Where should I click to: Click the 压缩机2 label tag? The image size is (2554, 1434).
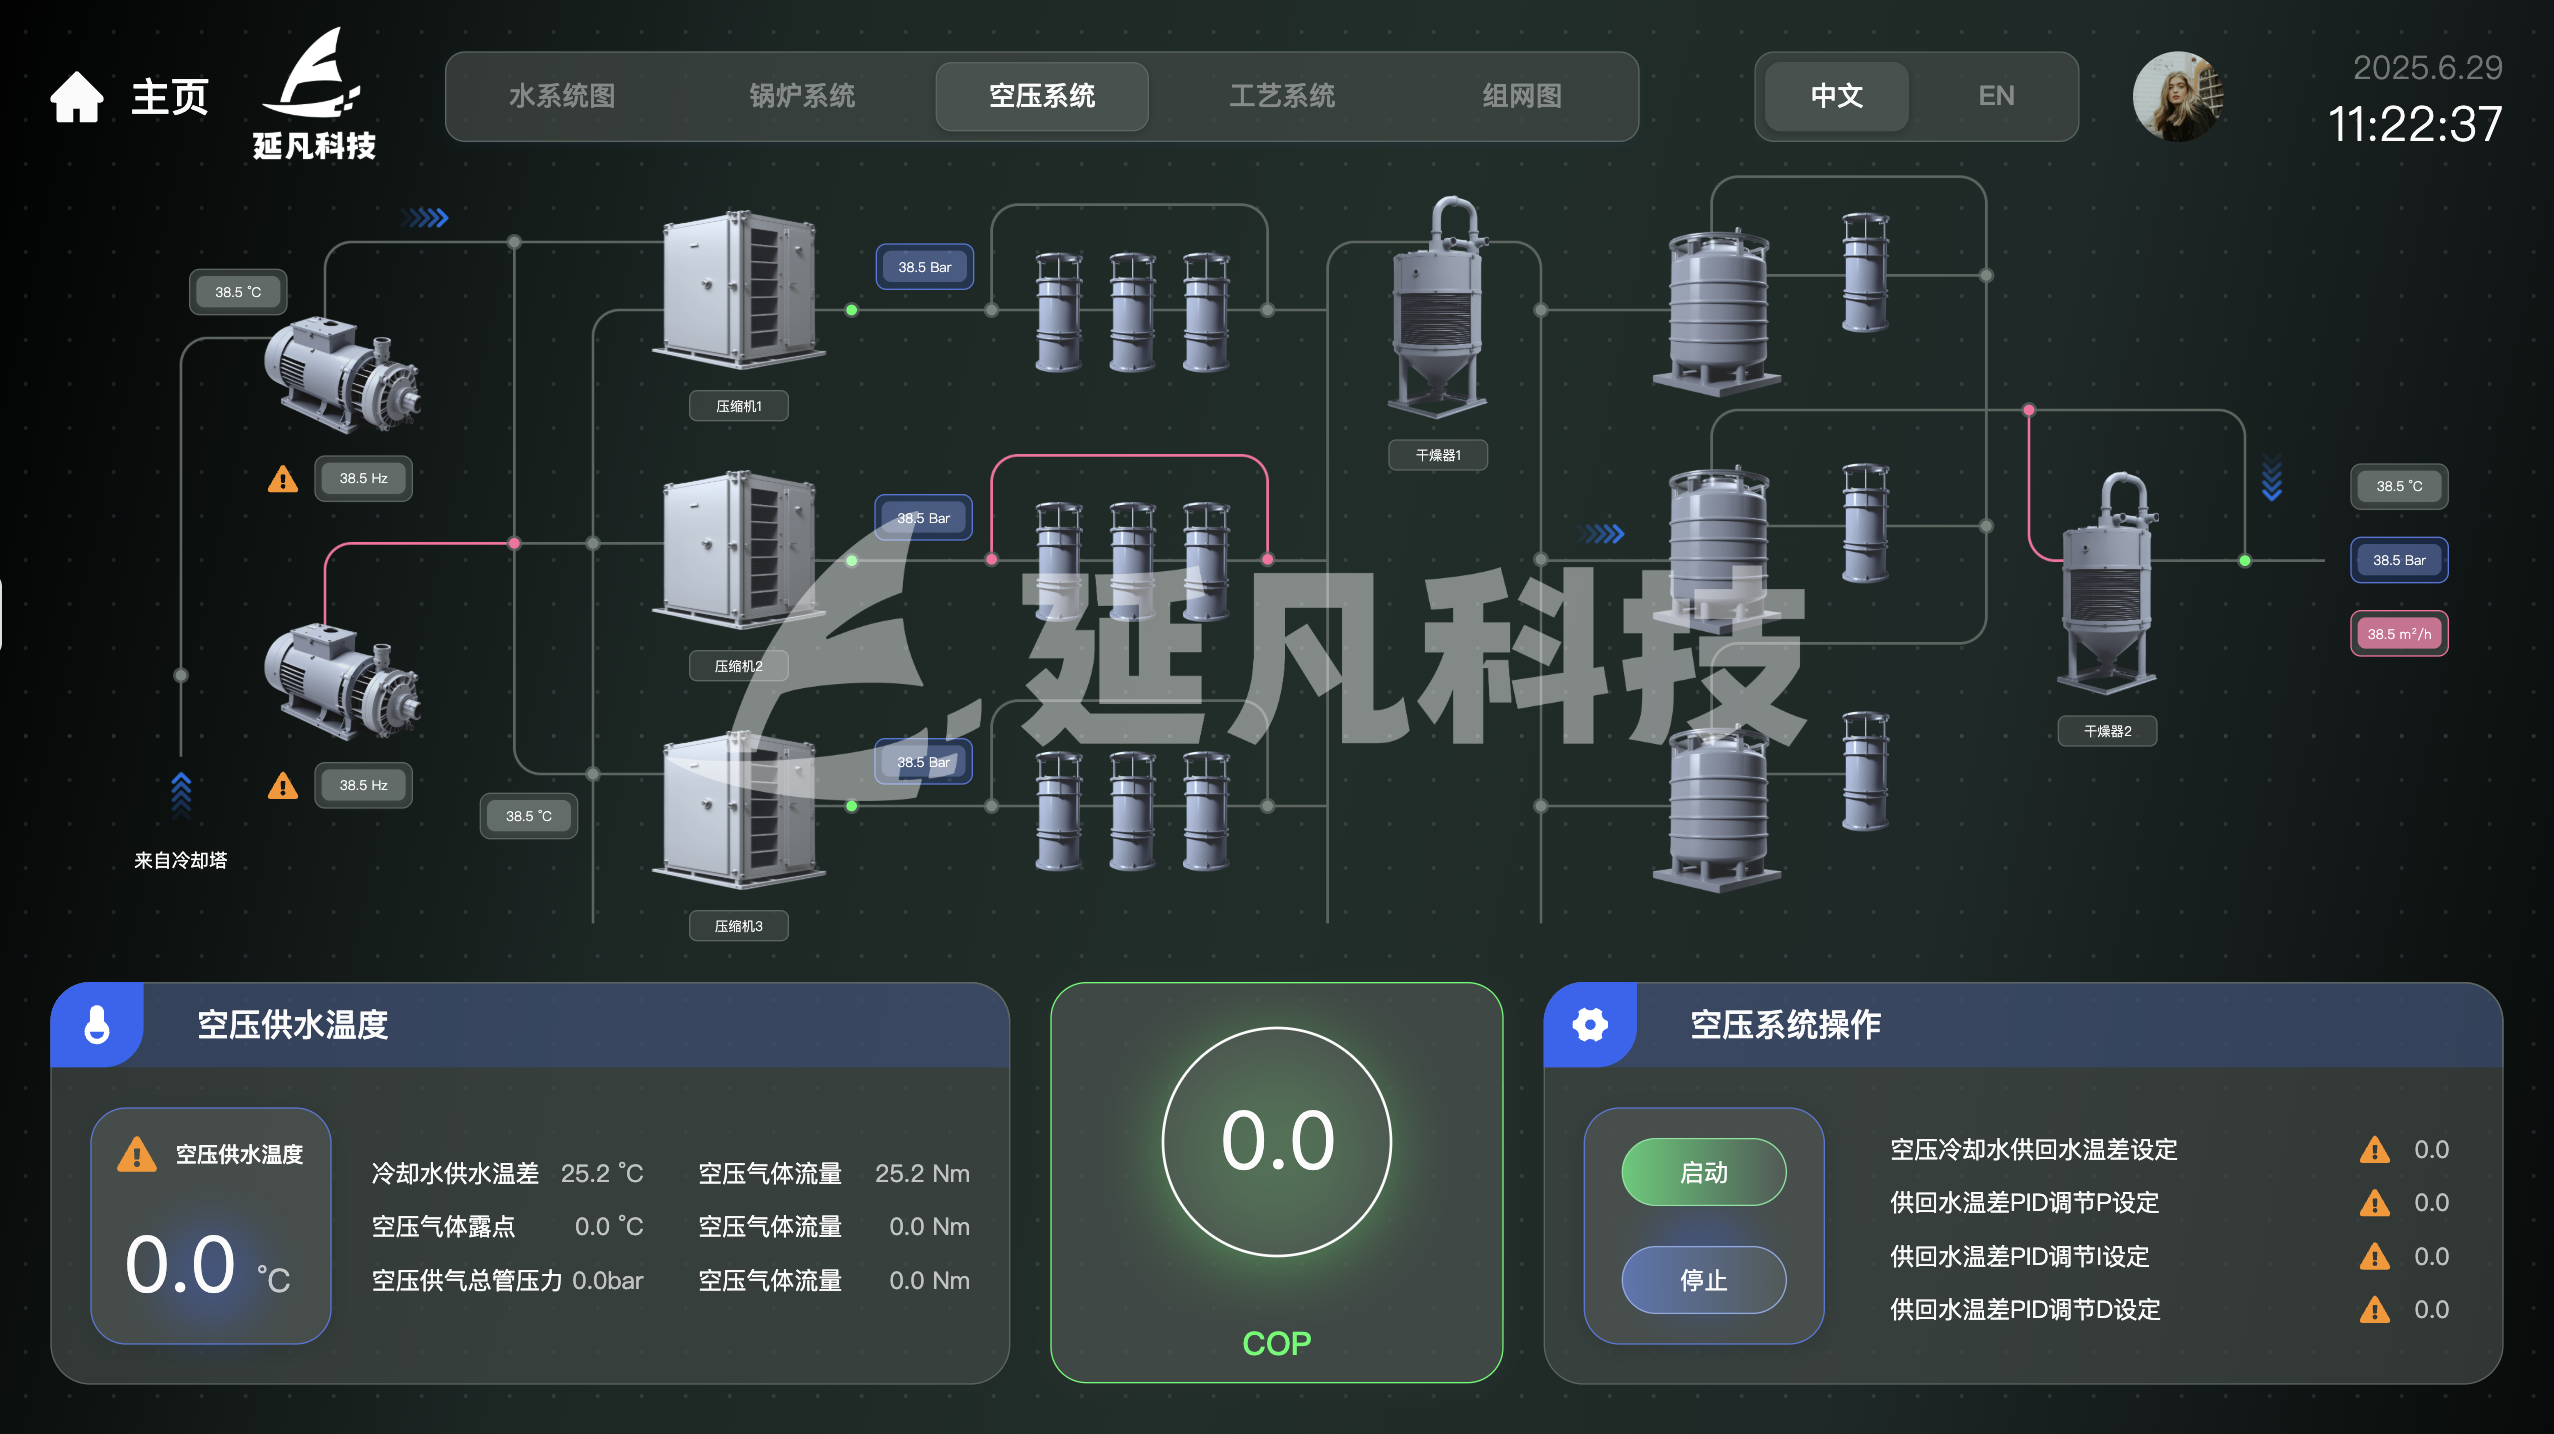click(739, 666)
